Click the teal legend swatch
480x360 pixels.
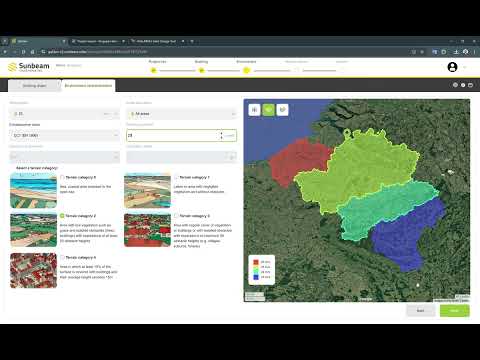(x=256, y=272)
